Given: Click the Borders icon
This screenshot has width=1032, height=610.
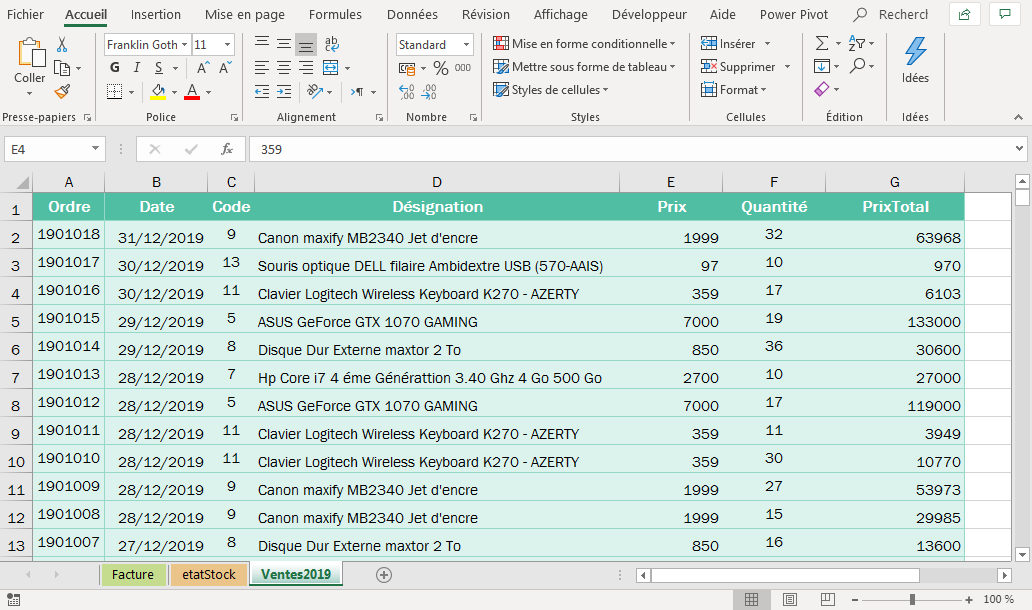Looking at the screenshot, I should pos(115,91).
